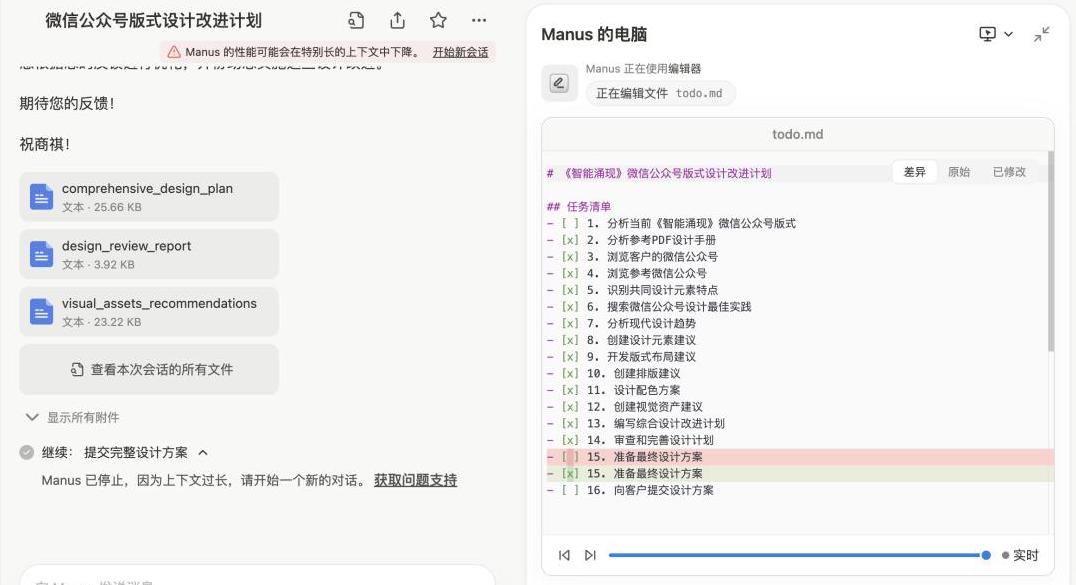The height and width of the screenshot is (585, 1076).
Task: Open the comprehensive_design_plan attachment
Action: pos(149,197)
